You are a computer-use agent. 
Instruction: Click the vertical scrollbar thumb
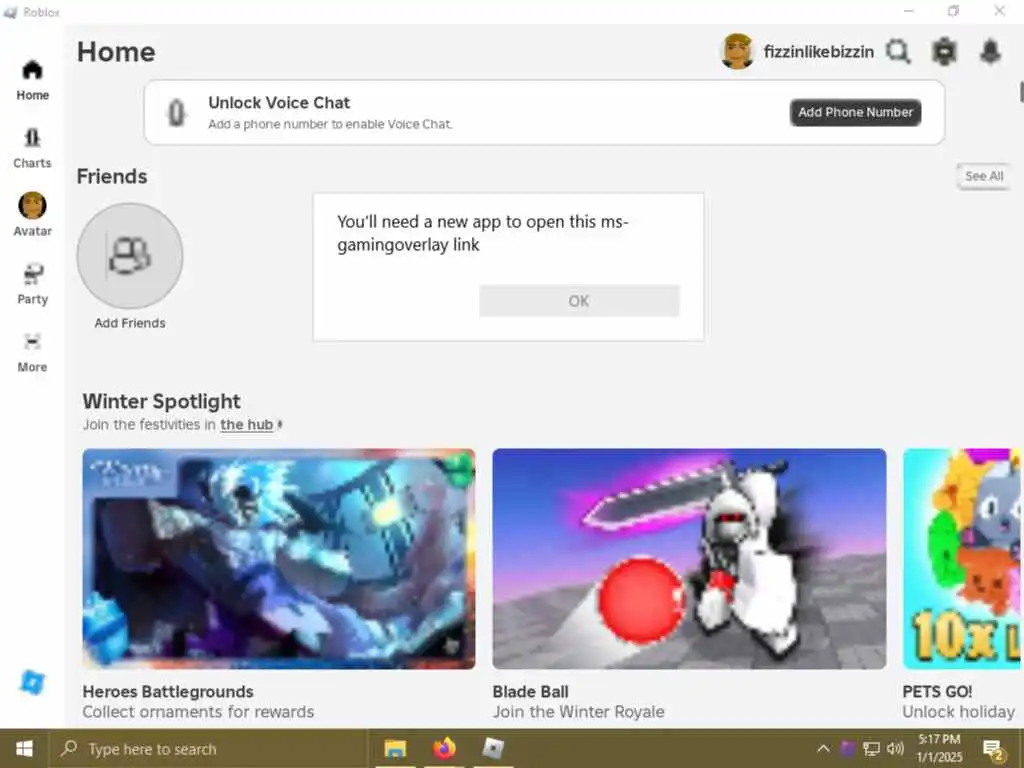1021,92
